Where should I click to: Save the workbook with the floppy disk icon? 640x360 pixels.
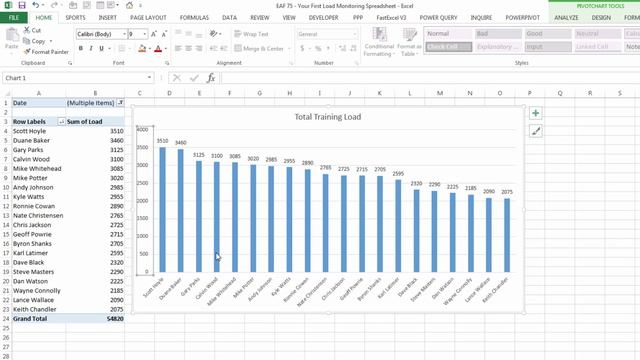22,5
